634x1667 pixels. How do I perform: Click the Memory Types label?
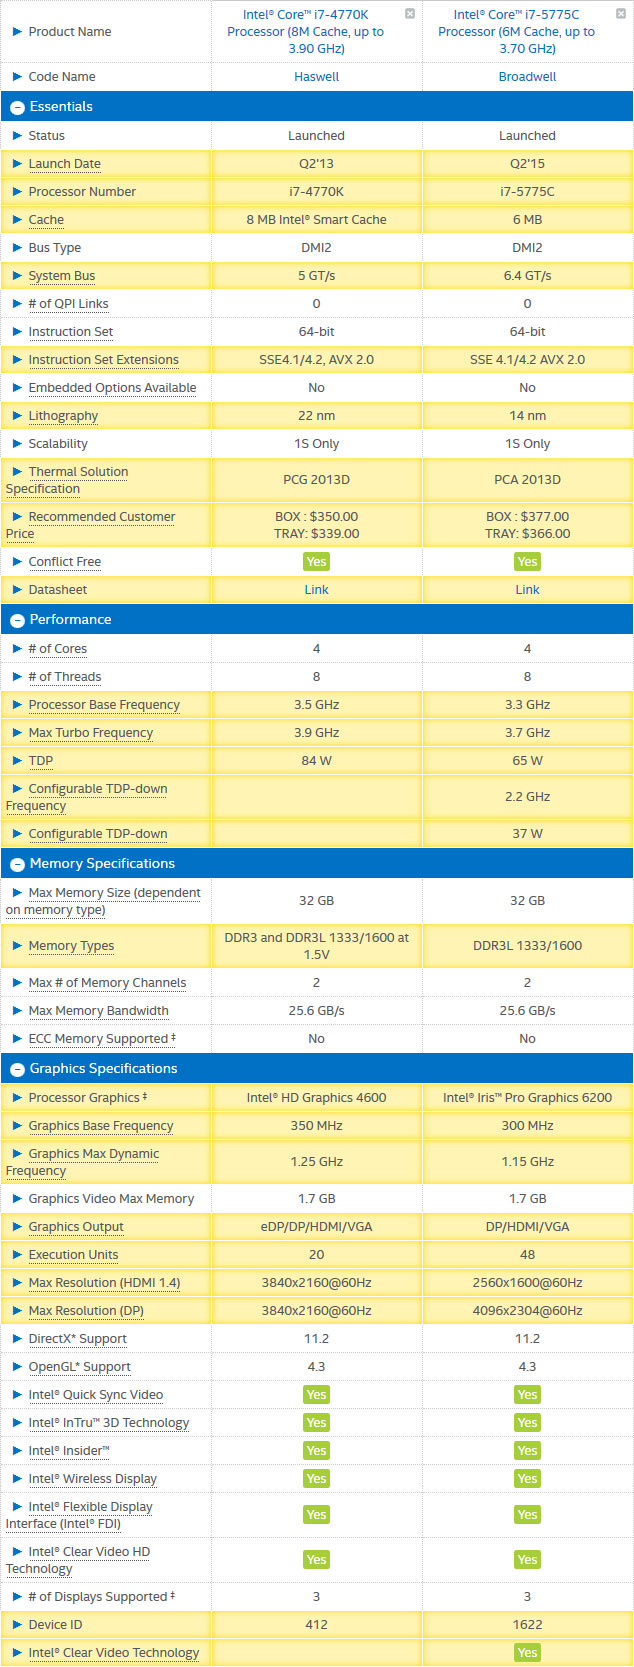[71, 946]
